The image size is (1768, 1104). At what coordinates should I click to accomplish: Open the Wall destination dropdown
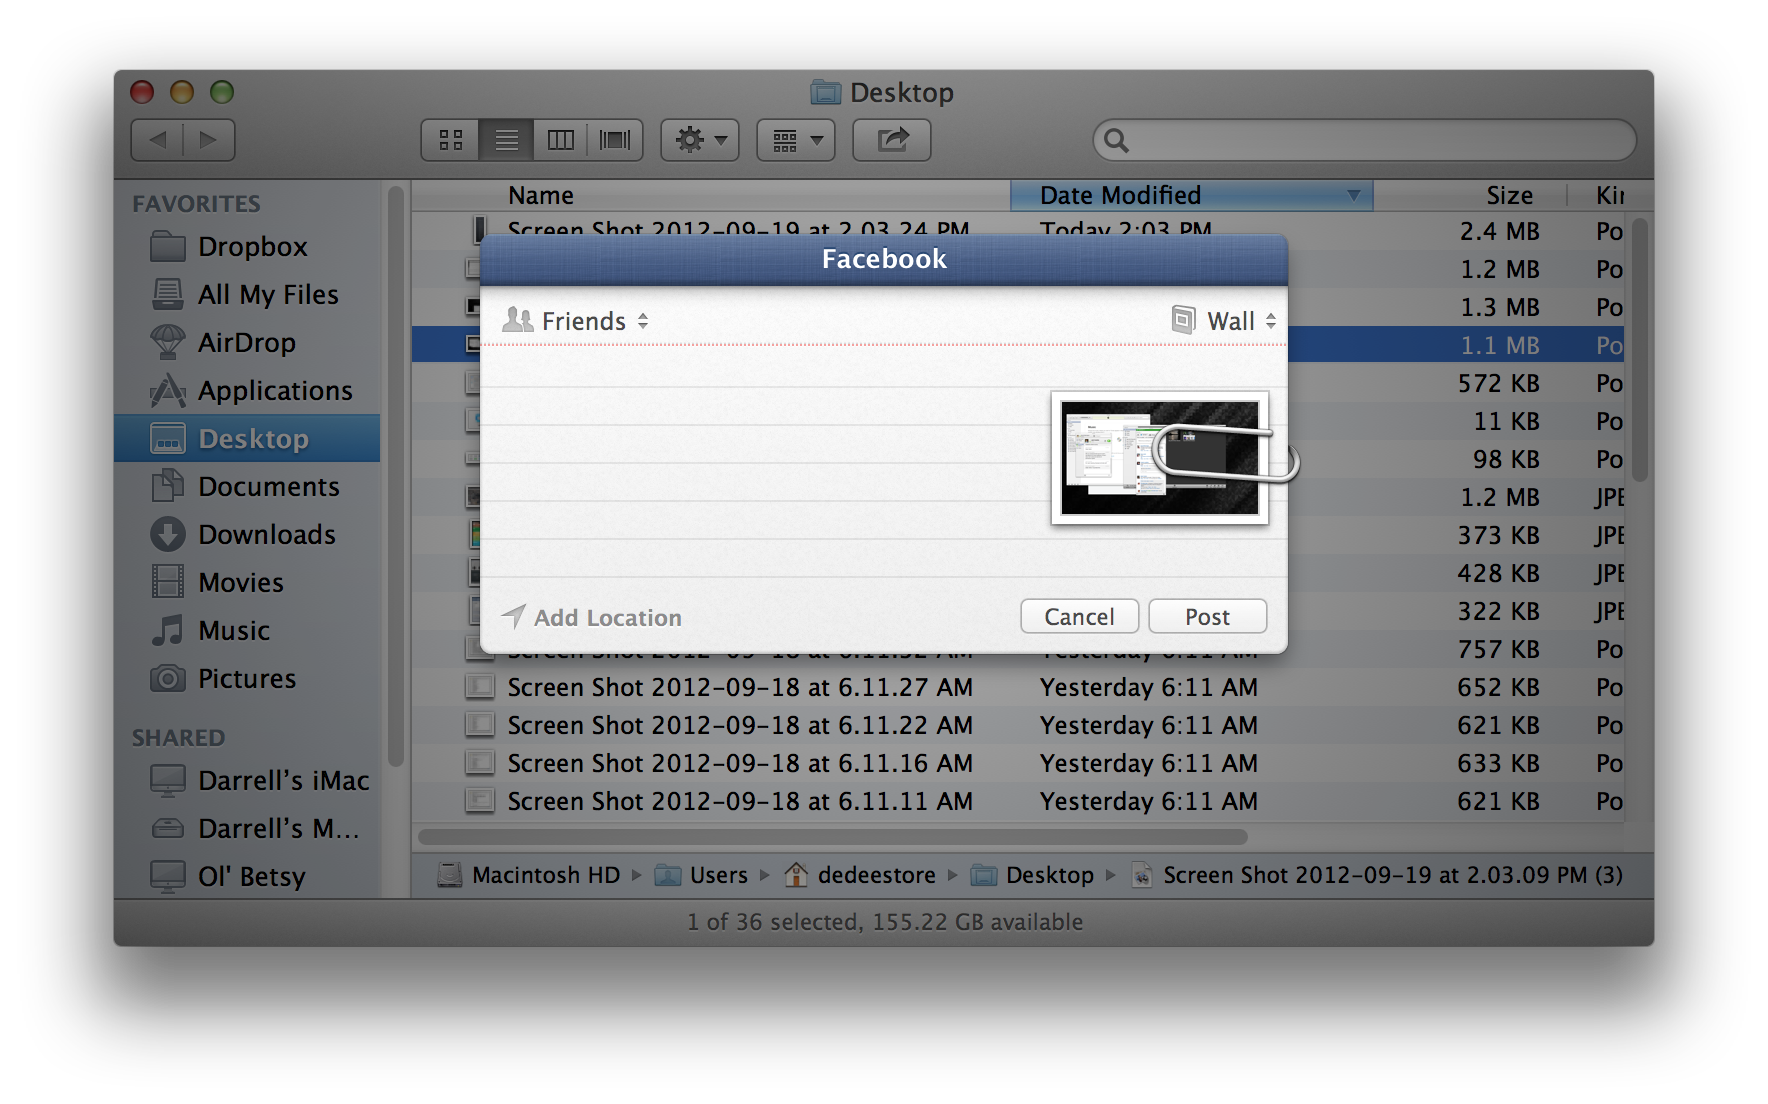[x=1224, y=321]
